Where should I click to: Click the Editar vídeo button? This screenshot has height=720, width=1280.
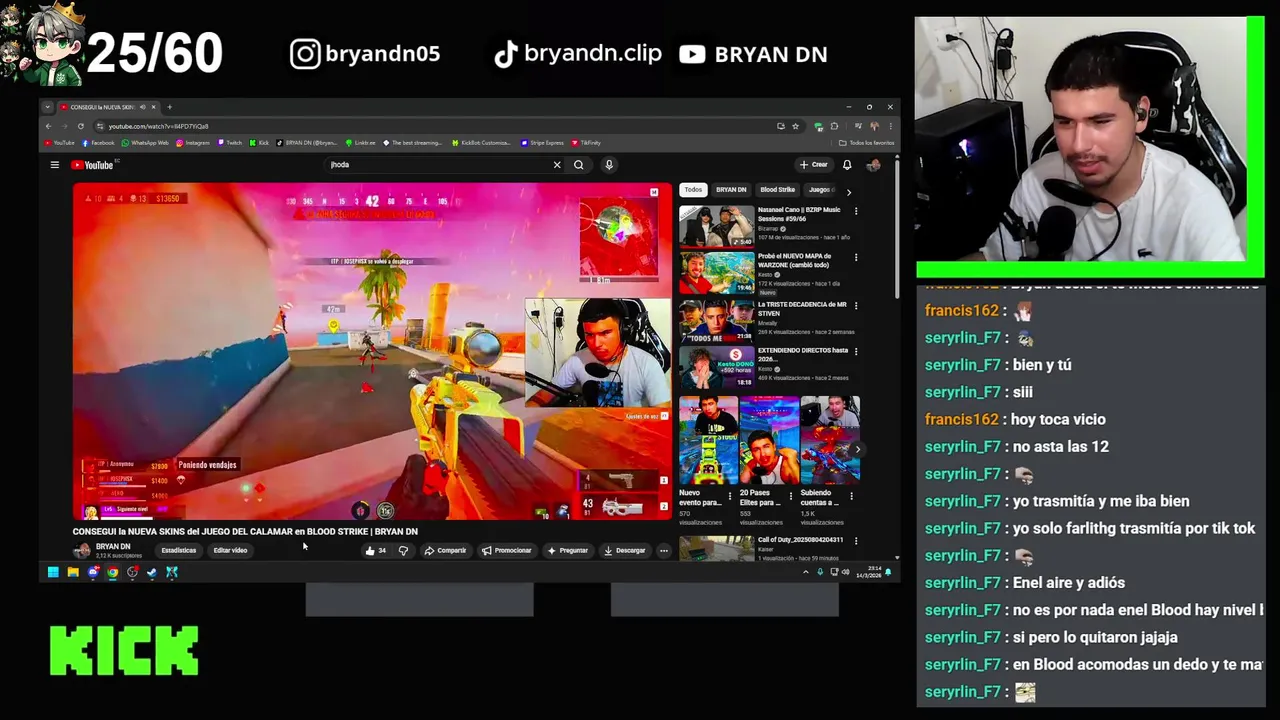230,550
